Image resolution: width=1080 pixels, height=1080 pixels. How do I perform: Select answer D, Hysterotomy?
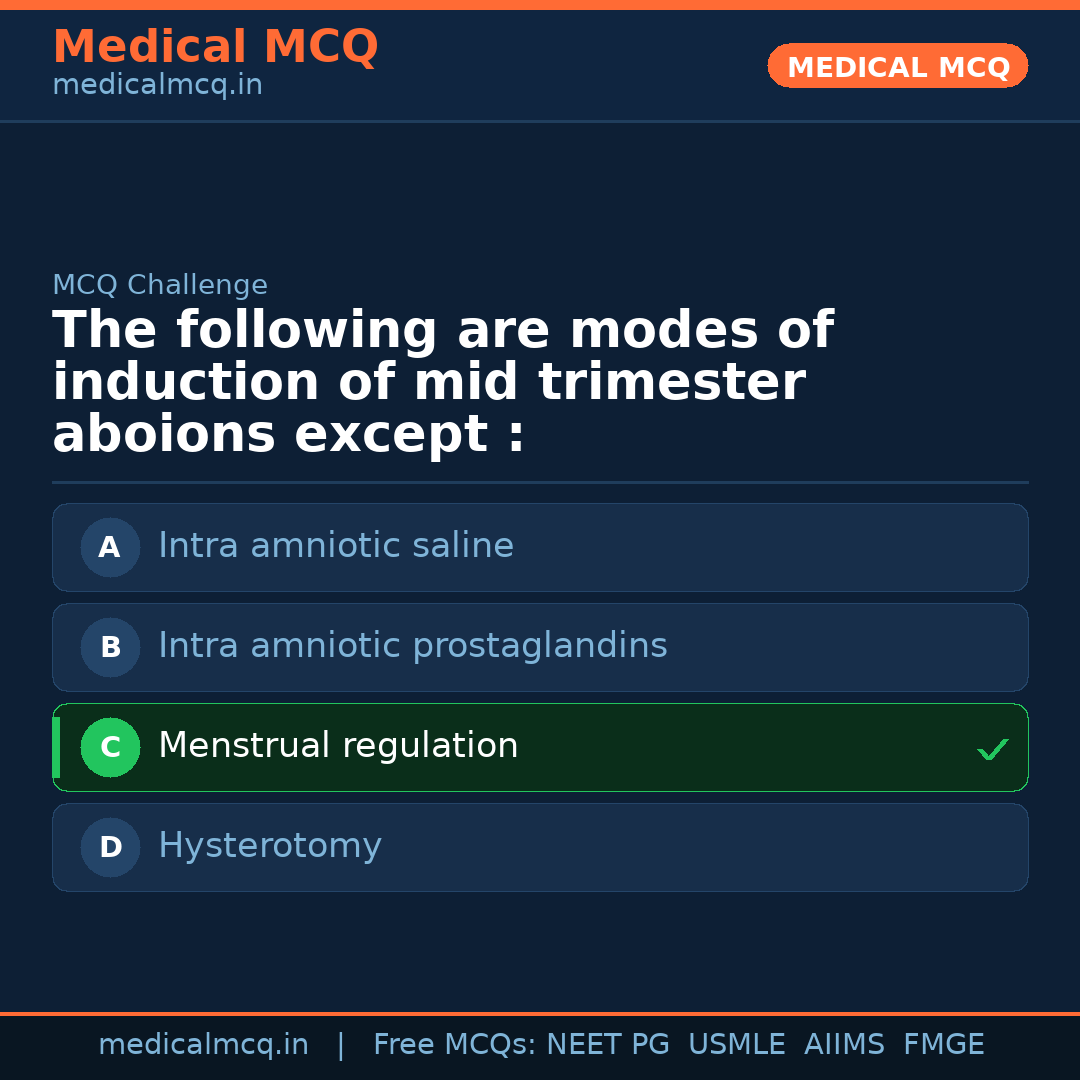pyautogui.click(x=540, y=847)
